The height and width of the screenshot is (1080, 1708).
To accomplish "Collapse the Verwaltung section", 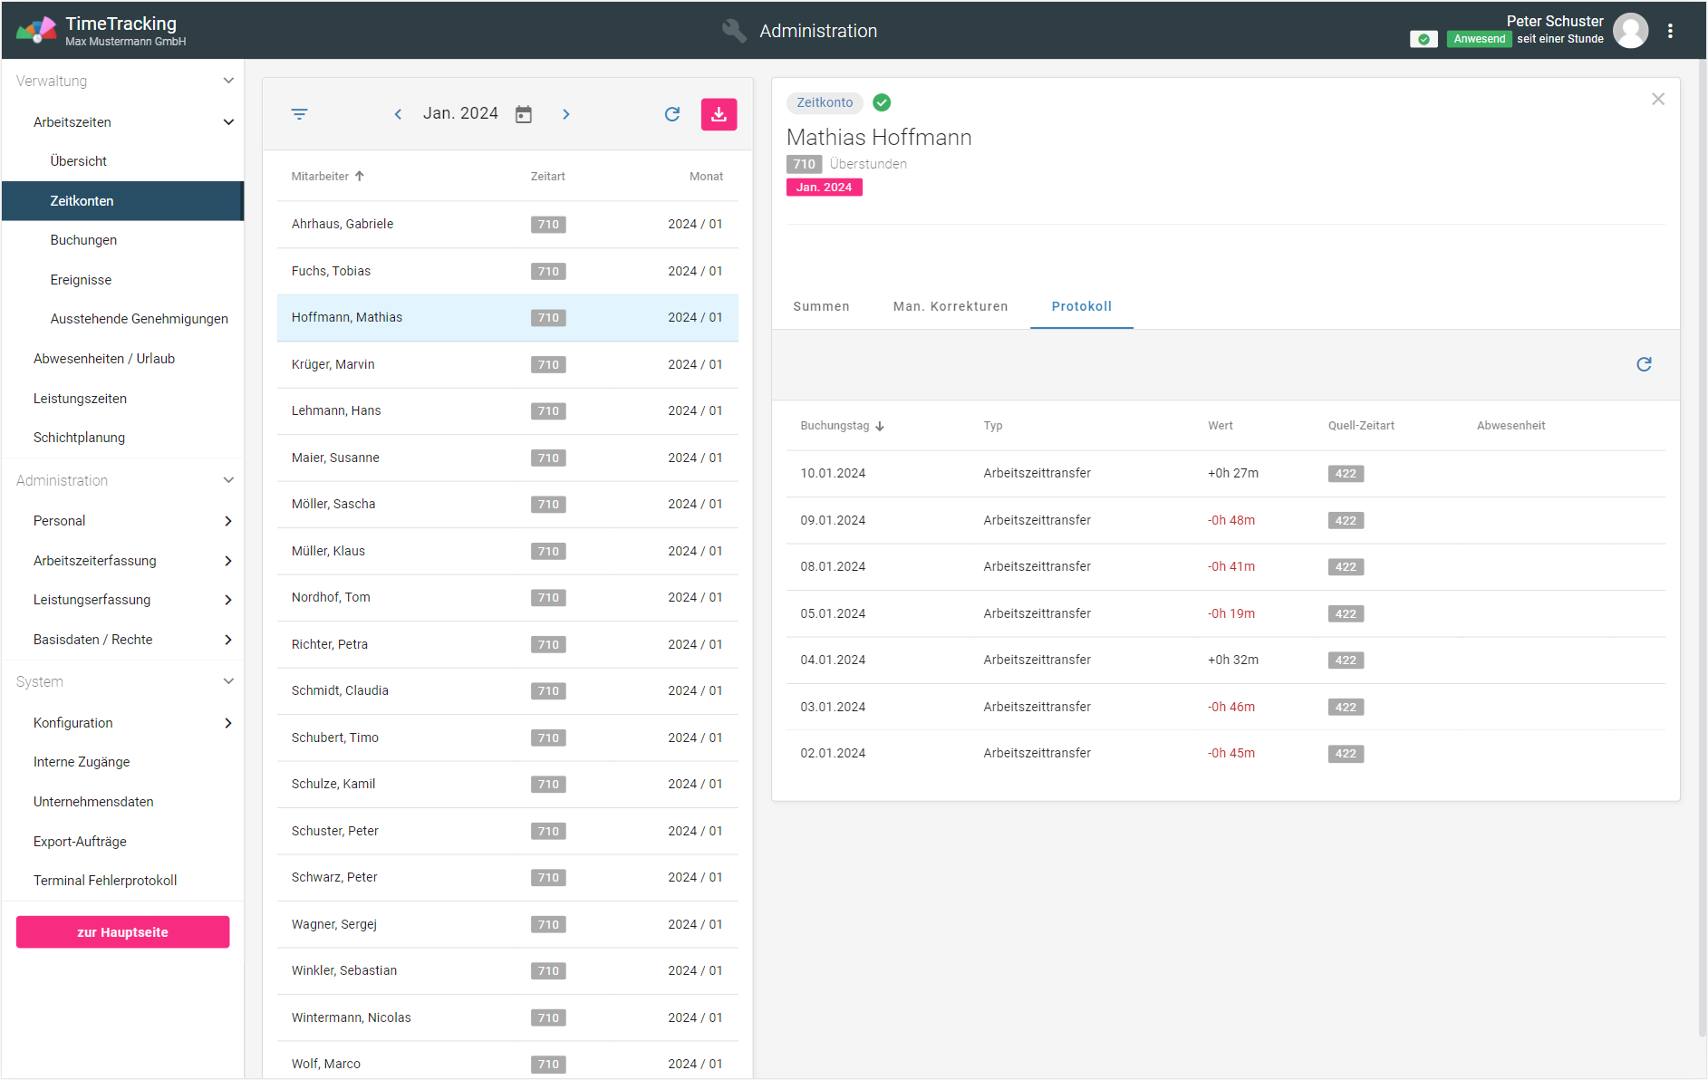I will tap(228, 81).
